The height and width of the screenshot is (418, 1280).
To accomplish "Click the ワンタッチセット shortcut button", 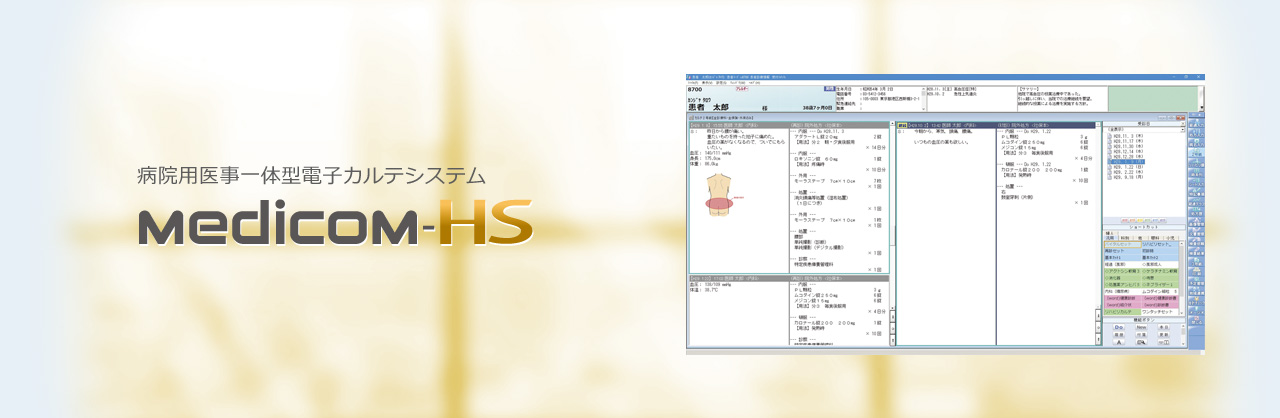I will coord(1160,313).
